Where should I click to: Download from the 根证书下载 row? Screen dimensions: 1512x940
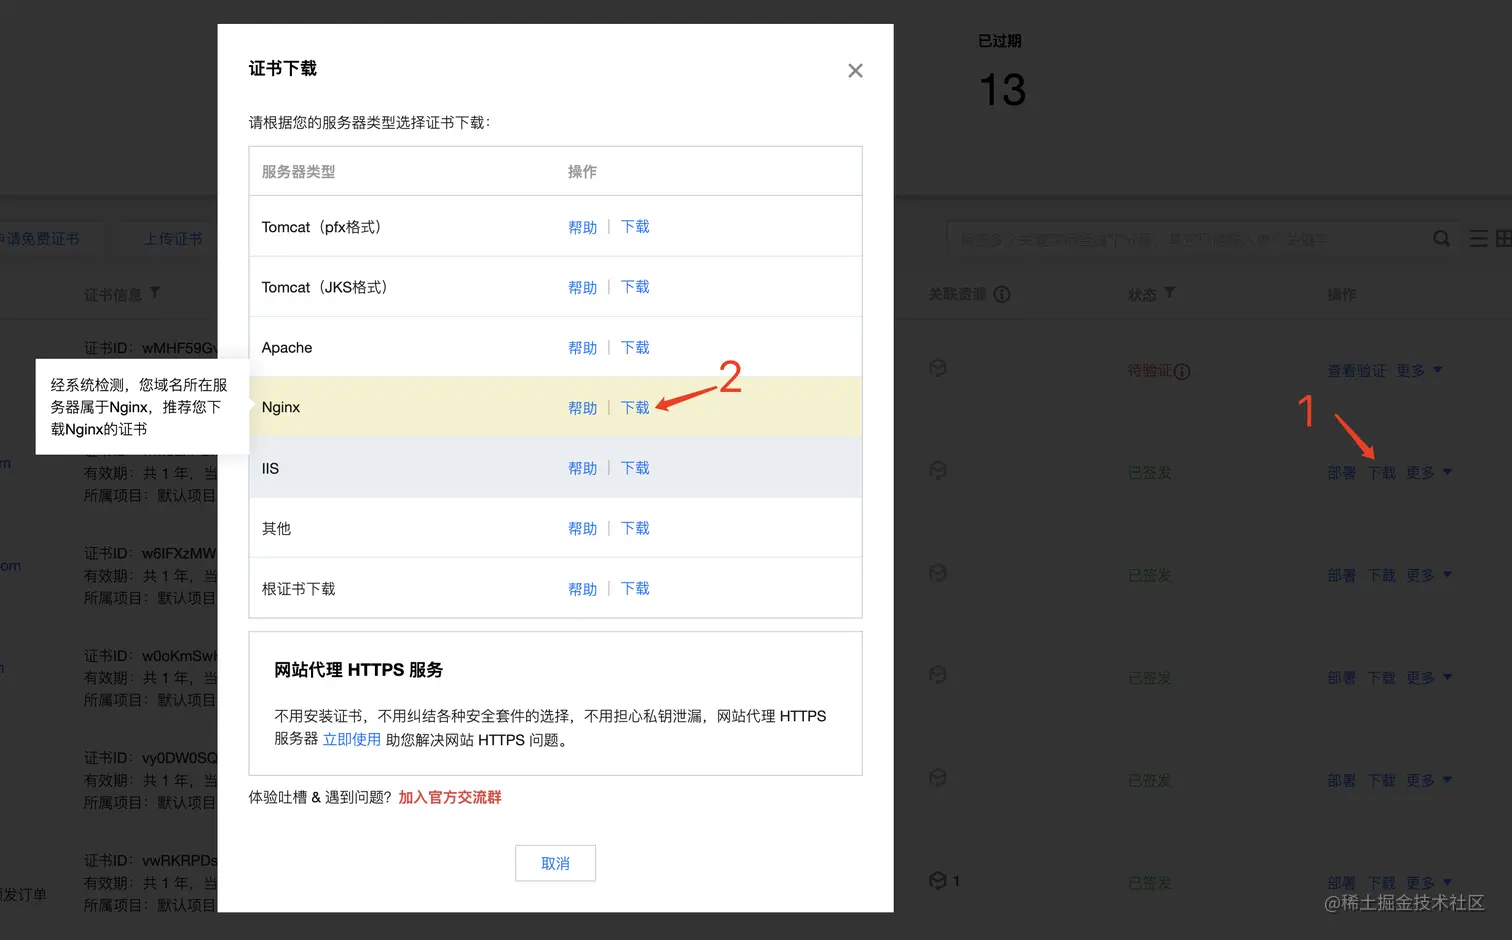point(635,589)
